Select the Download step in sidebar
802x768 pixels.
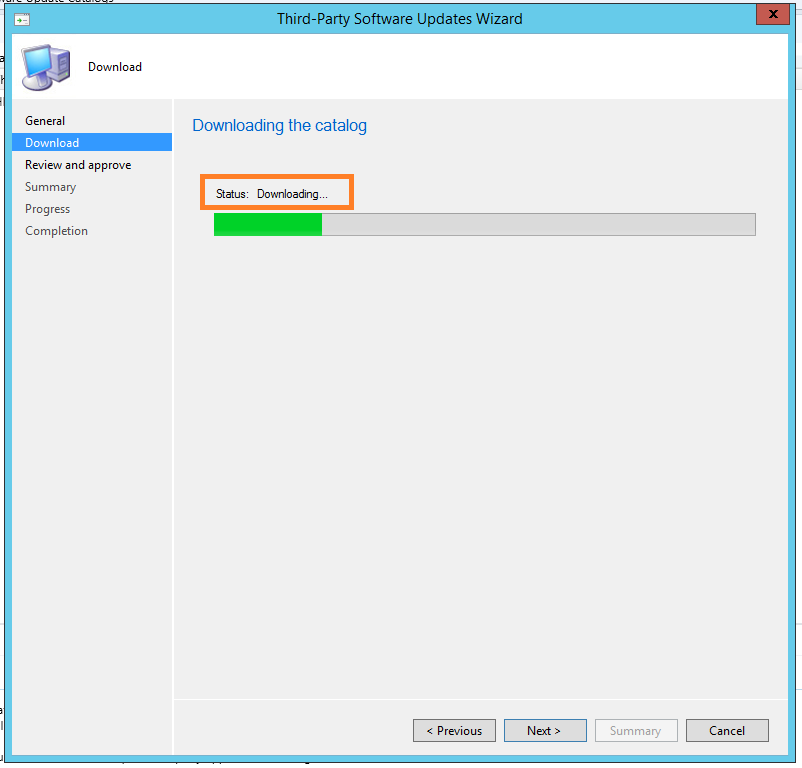92,143
